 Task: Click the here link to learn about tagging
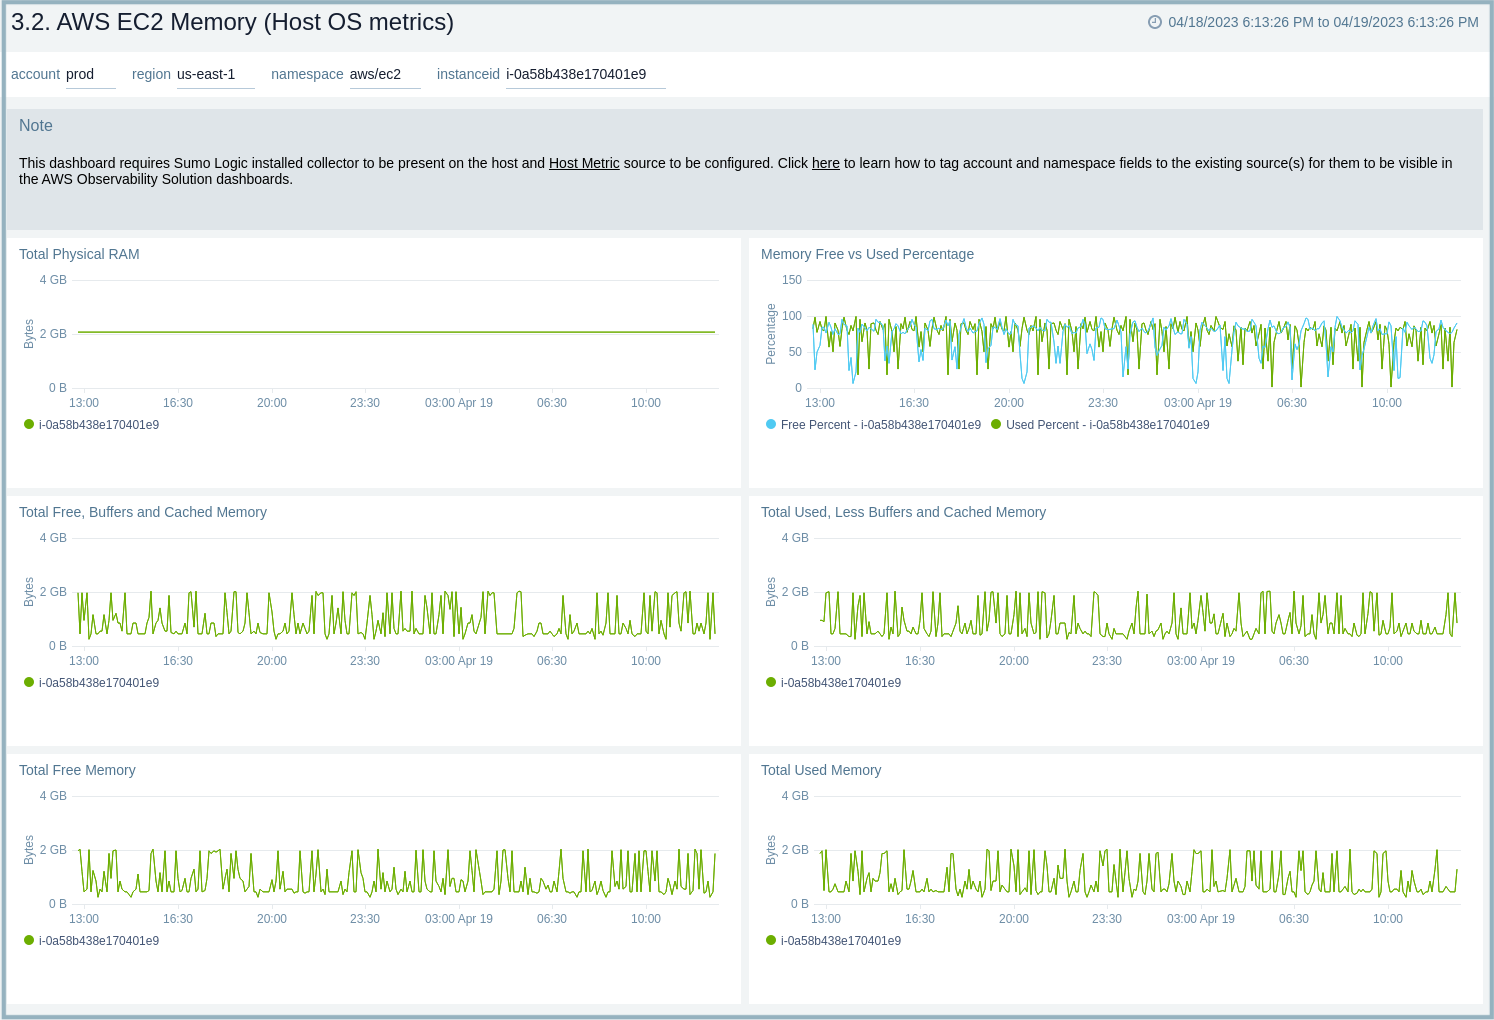[825, 163]
